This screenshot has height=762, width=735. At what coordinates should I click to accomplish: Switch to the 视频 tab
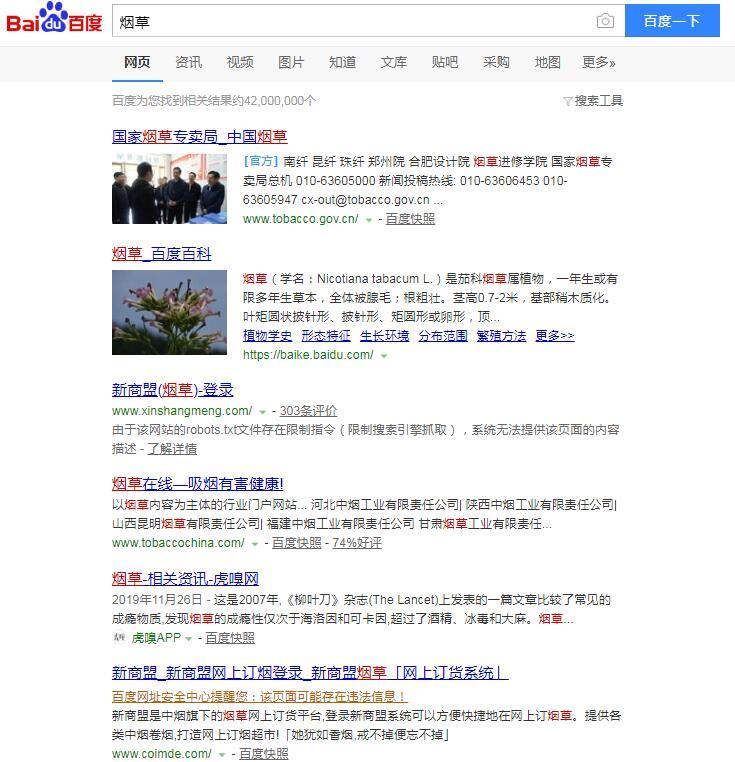point(240,62)
